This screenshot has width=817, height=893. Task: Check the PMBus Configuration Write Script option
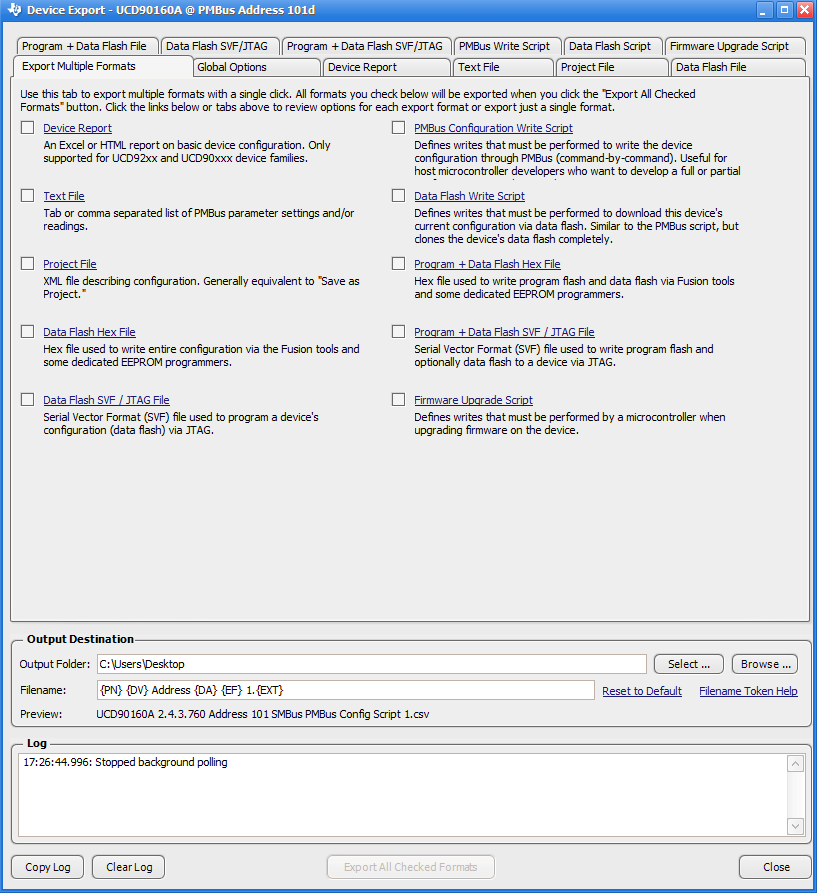pyautogui.click(x=398, y=127)
